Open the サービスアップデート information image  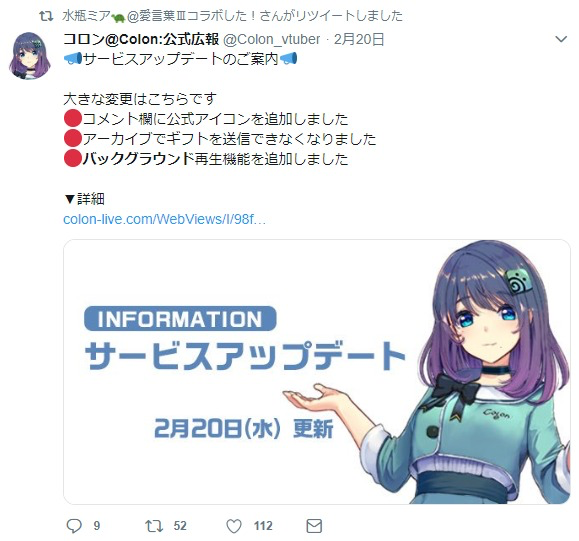317,371
